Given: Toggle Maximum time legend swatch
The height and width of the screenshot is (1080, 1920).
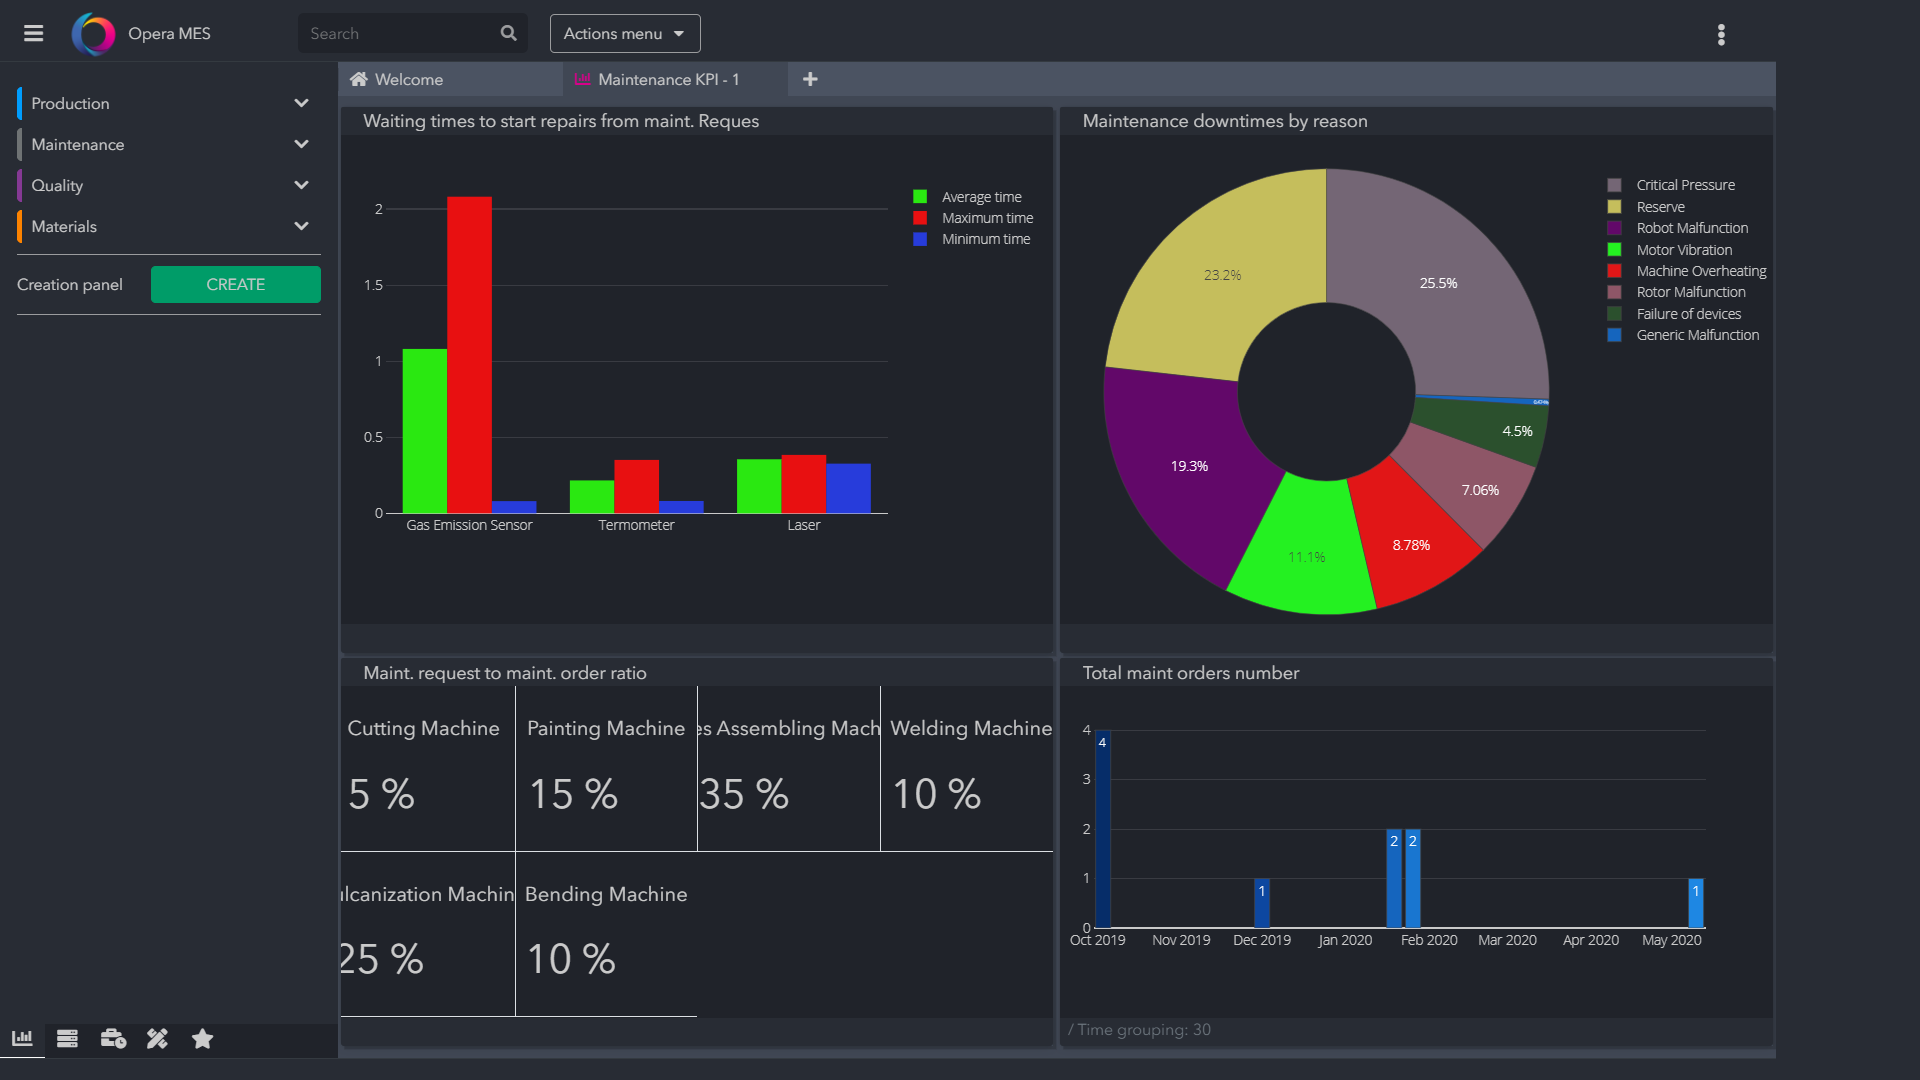Looking at the screenshot, I should [920, 218].
